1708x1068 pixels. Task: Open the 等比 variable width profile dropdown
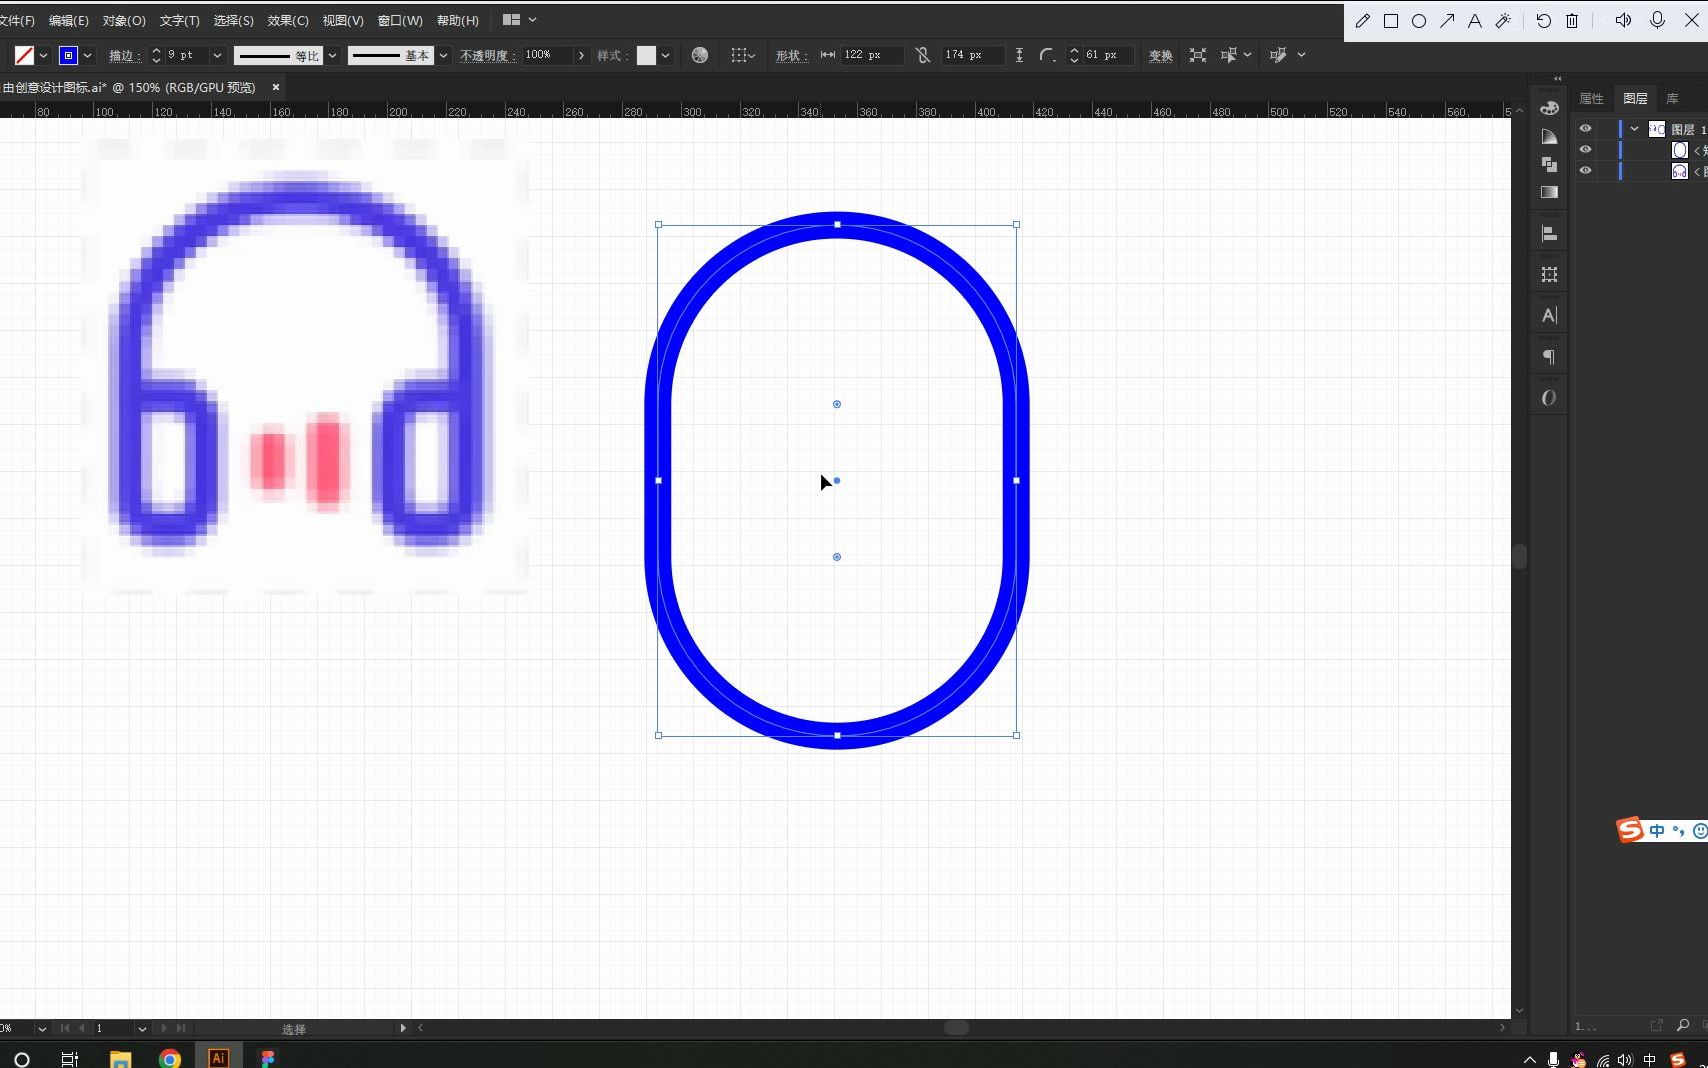pyautogui.click(x=332, y=56)
